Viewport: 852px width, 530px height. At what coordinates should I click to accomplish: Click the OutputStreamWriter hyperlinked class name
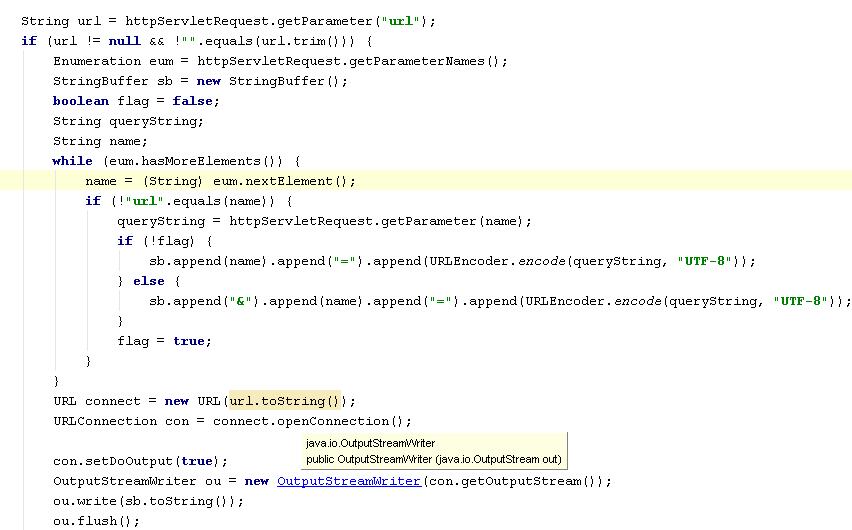[349, 481]
